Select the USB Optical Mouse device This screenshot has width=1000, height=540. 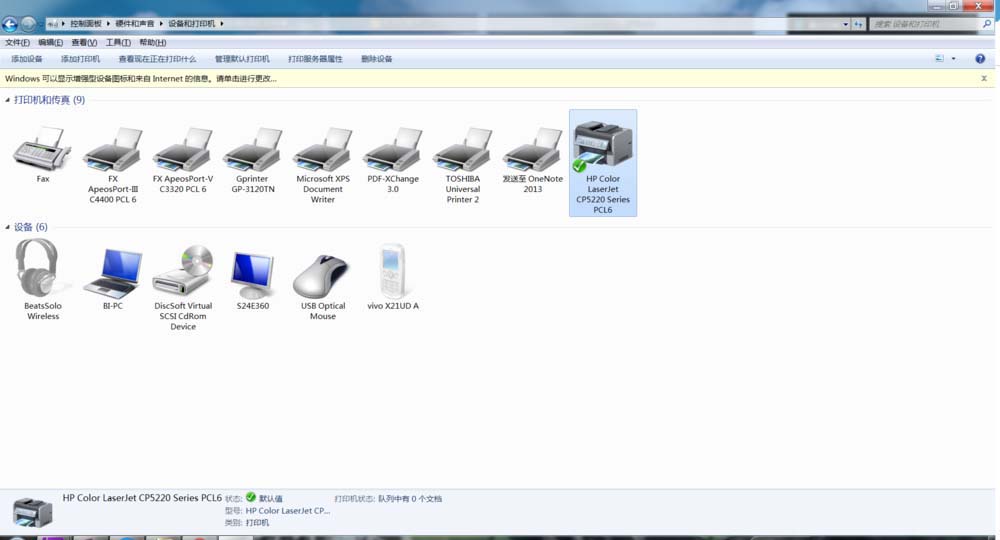(321, 276)
